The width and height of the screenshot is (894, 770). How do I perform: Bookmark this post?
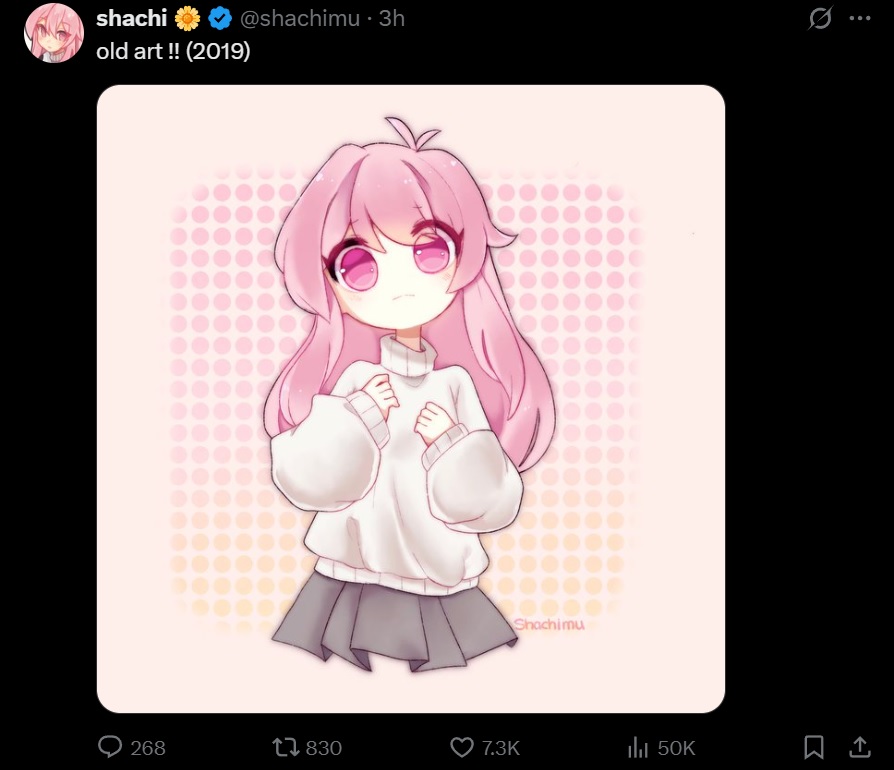(814, 747)
